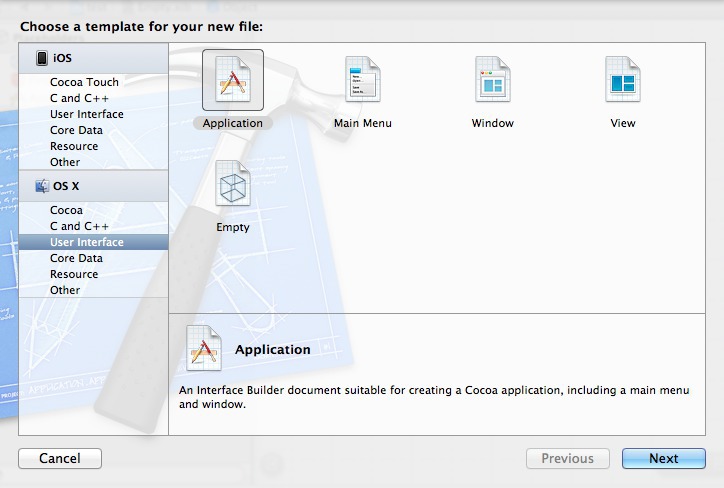Click the Empty label text
The width and height of the screenshot is (724, 488).
(233, 227)
